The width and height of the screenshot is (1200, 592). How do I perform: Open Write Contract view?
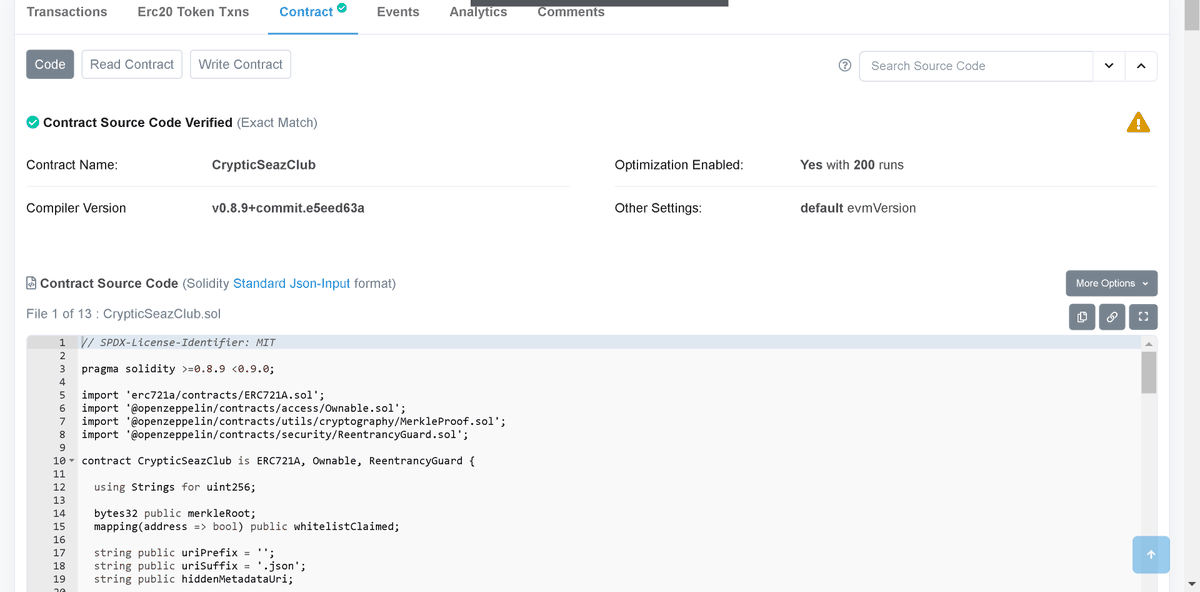[x=240, y=64]
